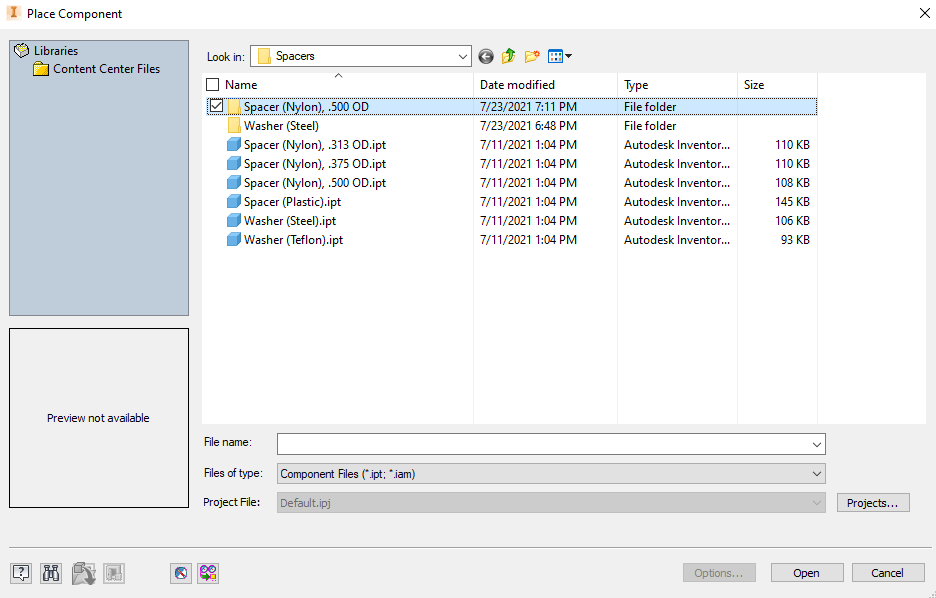Viewport: 936px width, 598px height.
Task: Sort by Name column header
Action: tap(241, 85)
